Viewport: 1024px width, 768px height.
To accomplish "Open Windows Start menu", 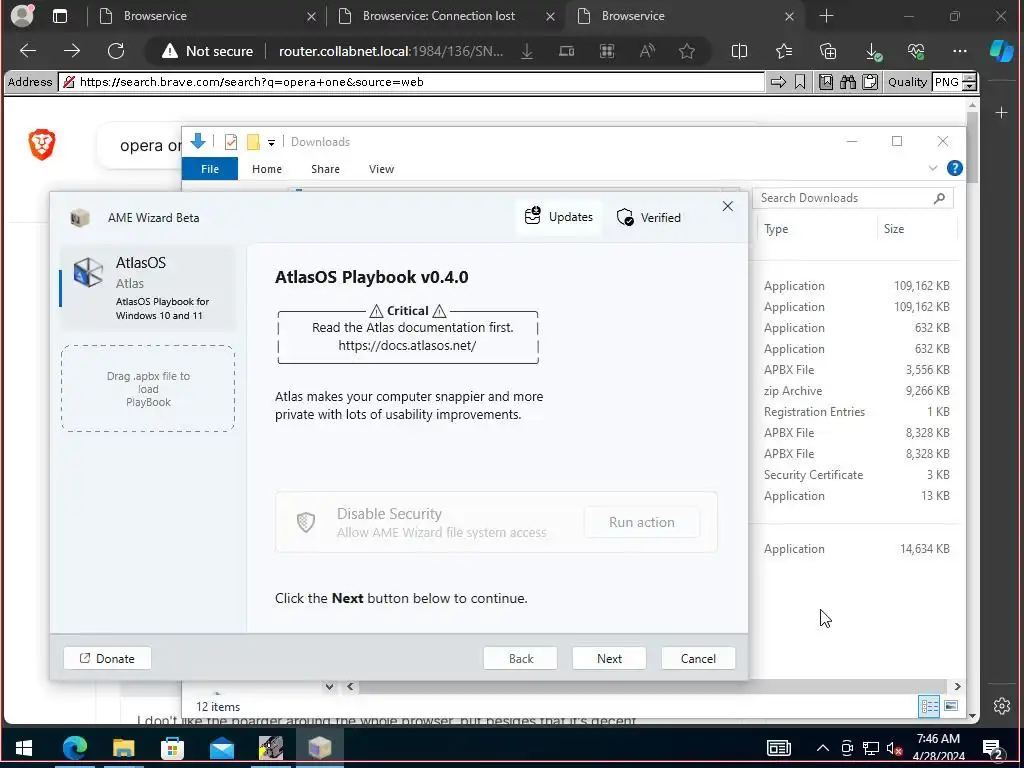I will (24, 748).
